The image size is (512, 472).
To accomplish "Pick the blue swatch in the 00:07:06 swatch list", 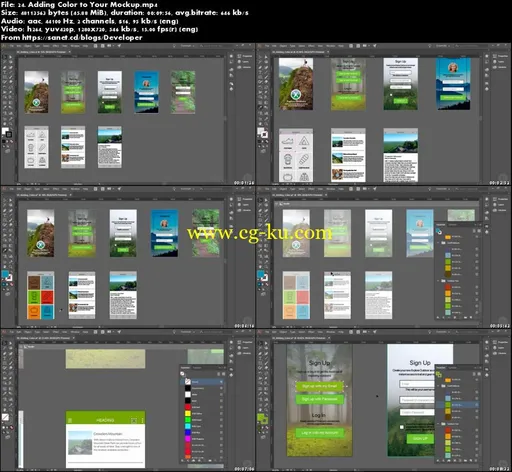I will [x=188, y=433].
